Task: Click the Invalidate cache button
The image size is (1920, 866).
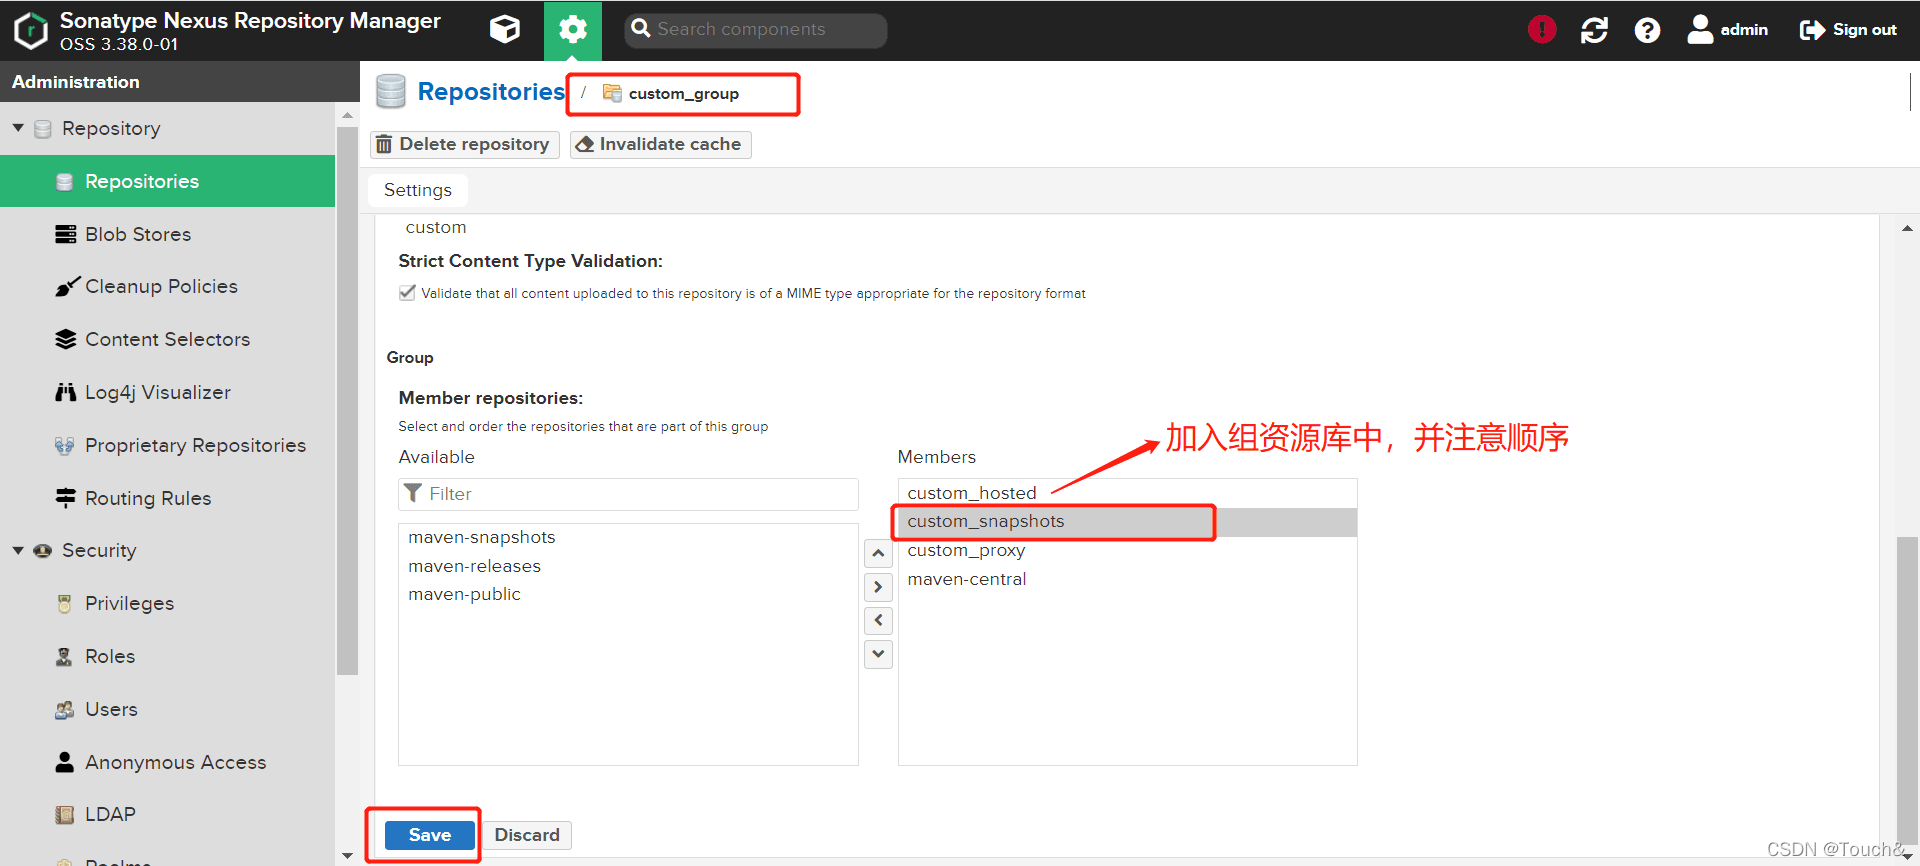Action: 660,144
